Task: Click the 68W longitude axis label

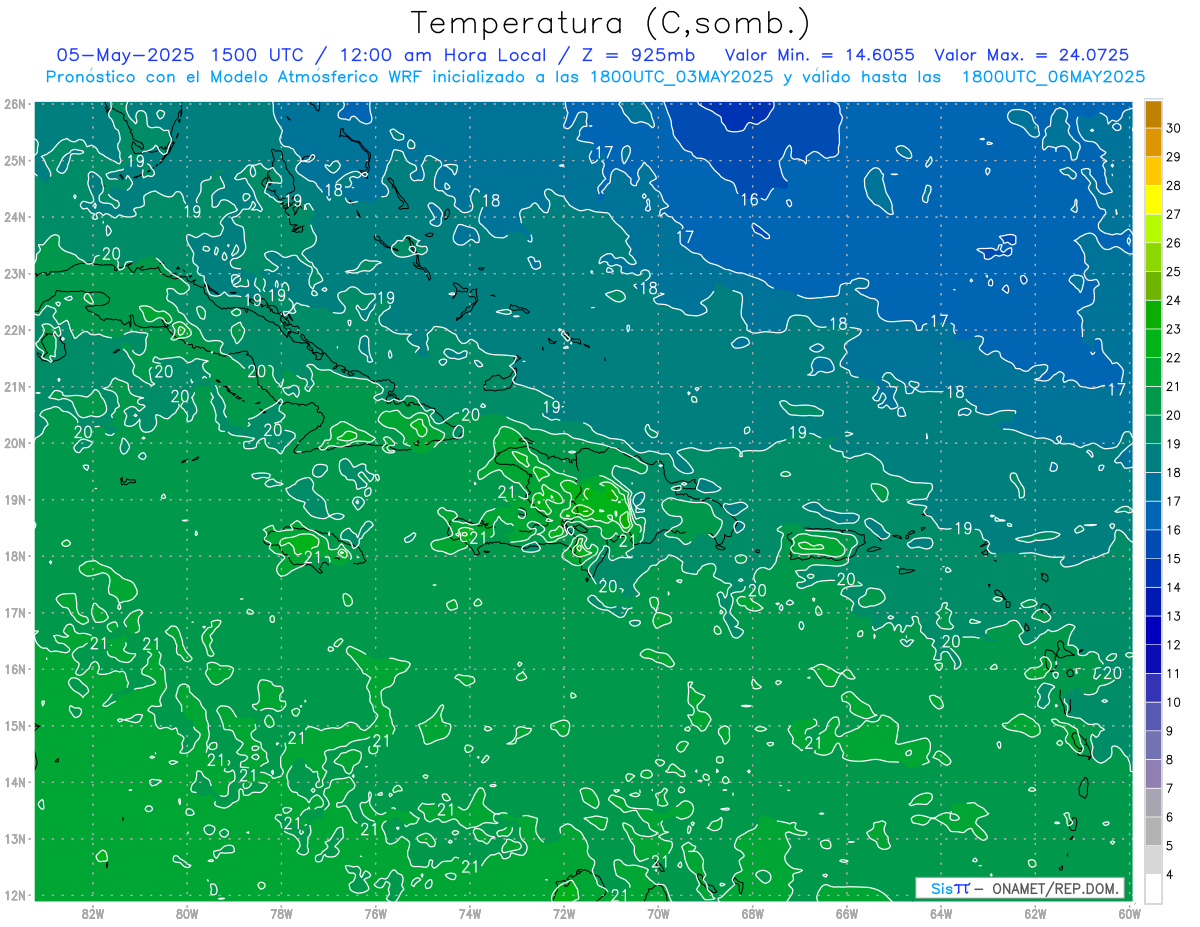Action: point(753,912)
